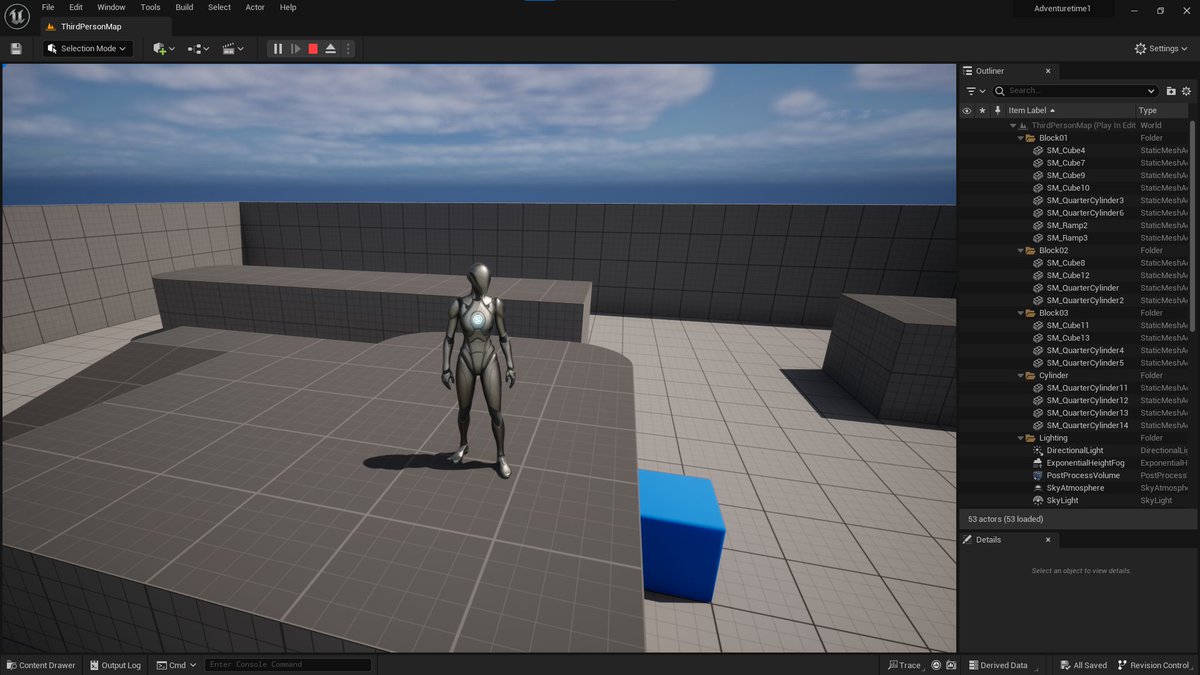The image size is (1200, 675).
Task: Click the Create Folder icon in Outliner
Action: click(1171, 90)
